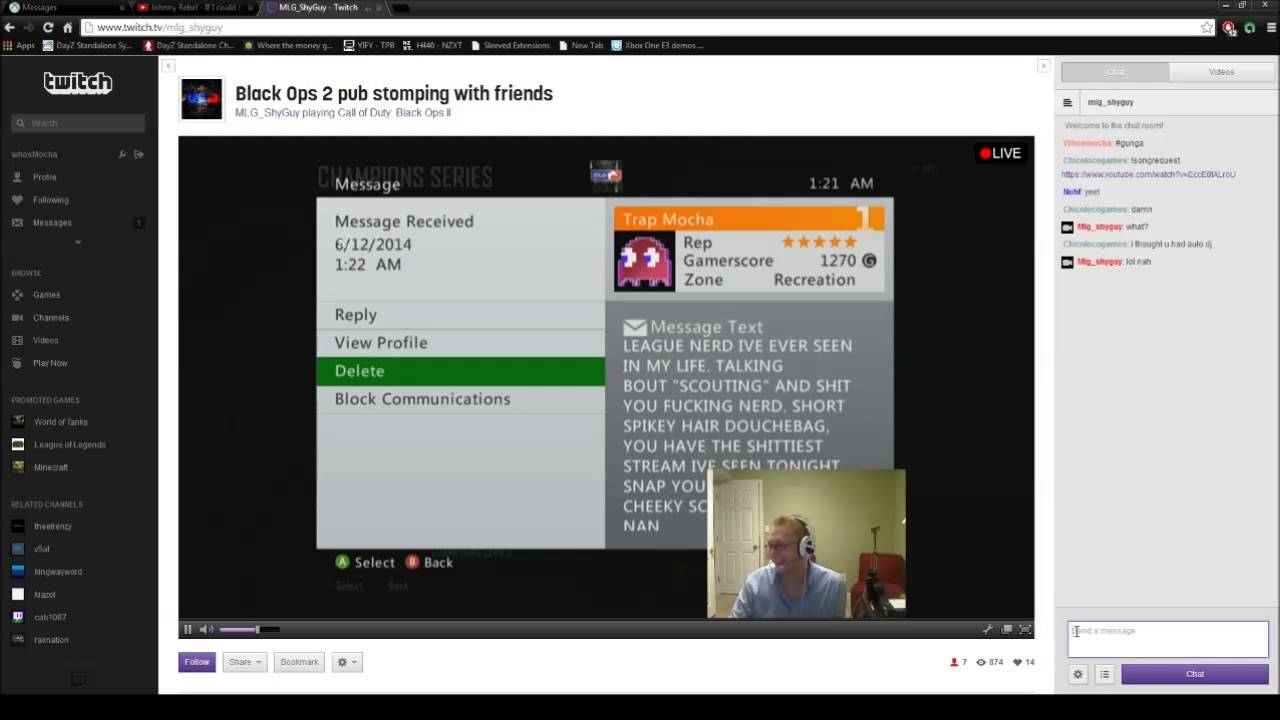Switch to the Chat tab
1280x720 pixels.
(x=1115, y=72)
